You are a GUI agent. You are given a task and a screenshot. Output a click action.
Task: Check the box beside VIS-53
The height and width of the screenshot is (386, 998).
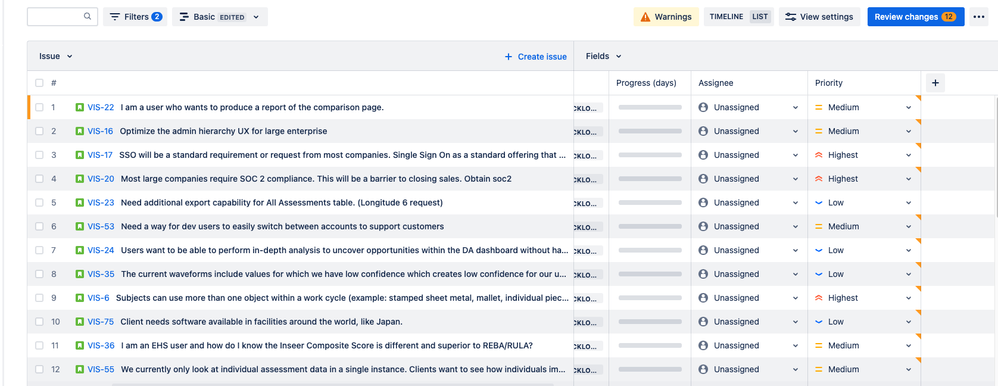[x=39, y=227]
